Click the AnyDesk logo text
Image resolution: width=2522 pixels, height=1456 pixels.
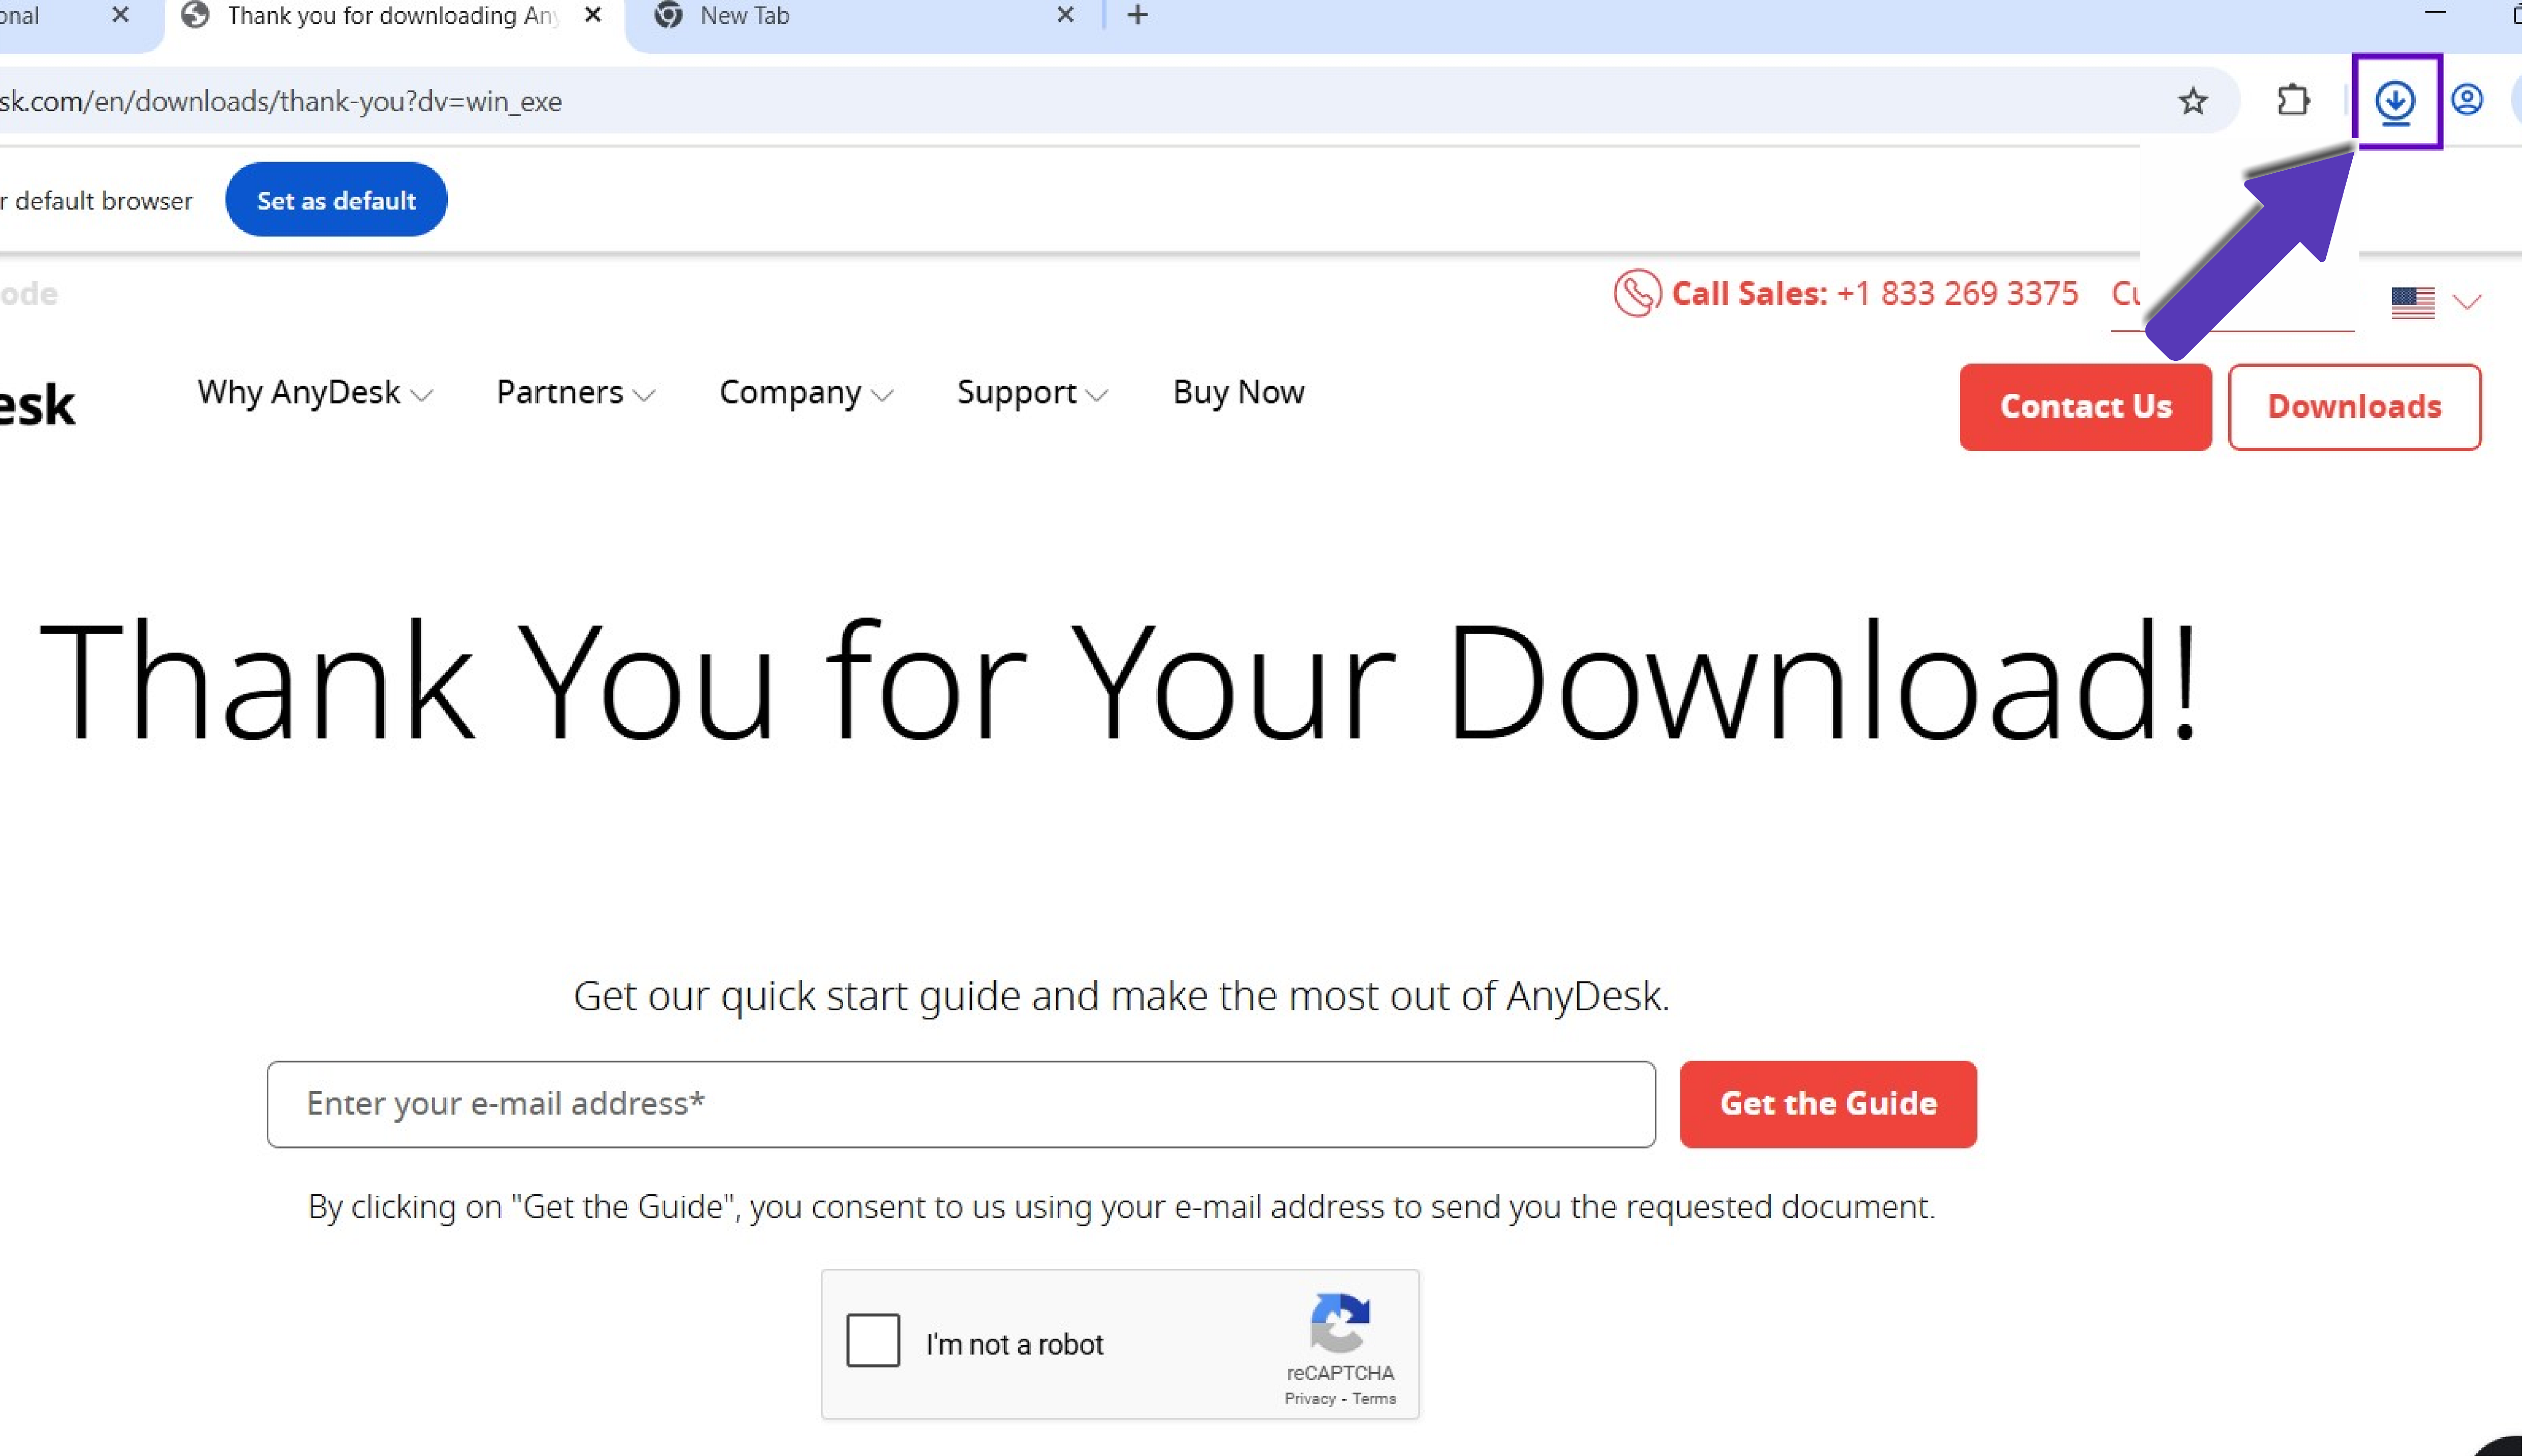click(37, 405)
